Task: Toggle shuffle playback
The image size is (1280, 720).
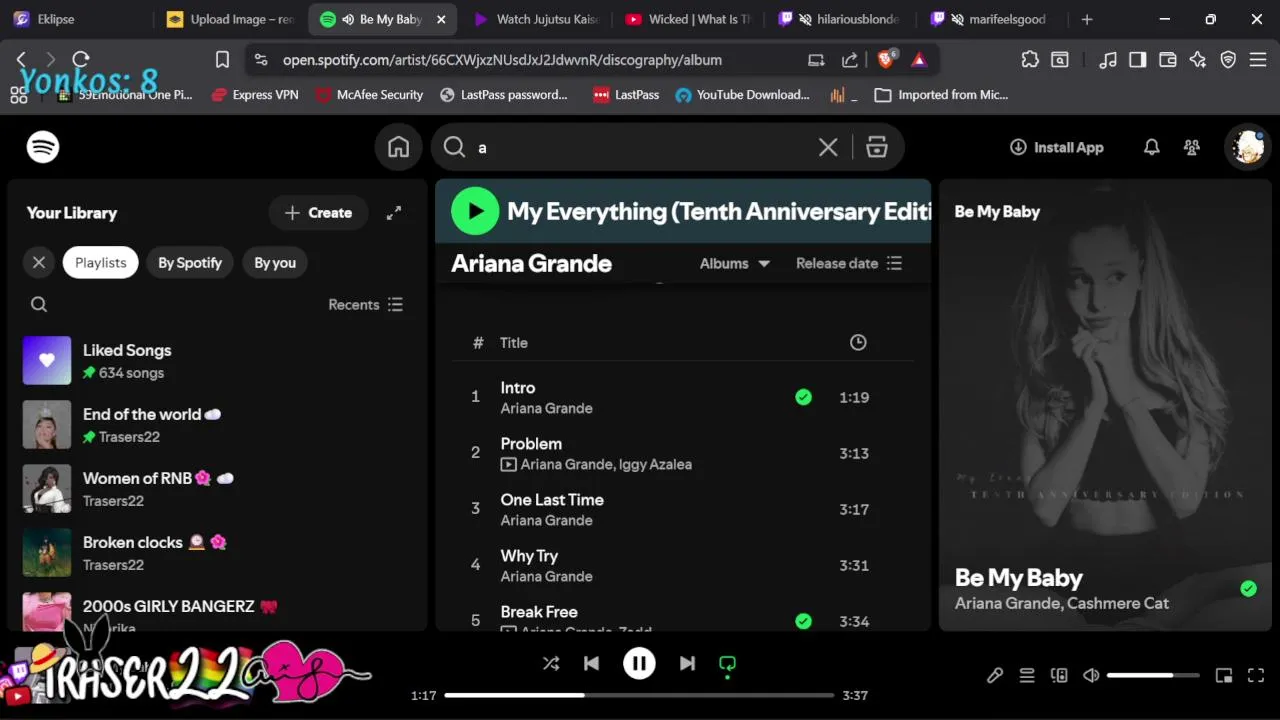Action: 551,663
